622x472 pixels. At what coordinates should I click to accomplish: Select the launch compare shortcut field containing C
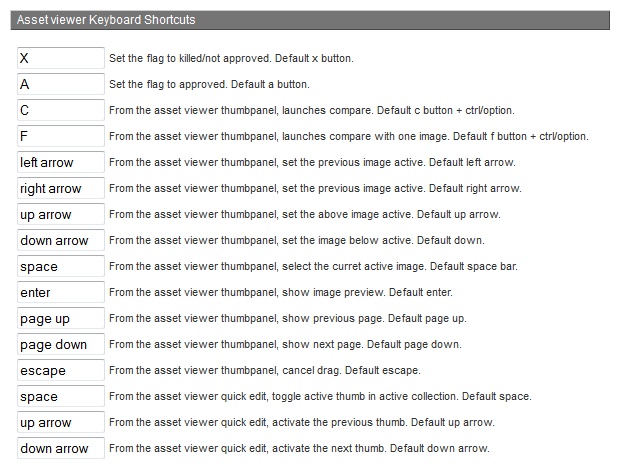tap(60, 111)
